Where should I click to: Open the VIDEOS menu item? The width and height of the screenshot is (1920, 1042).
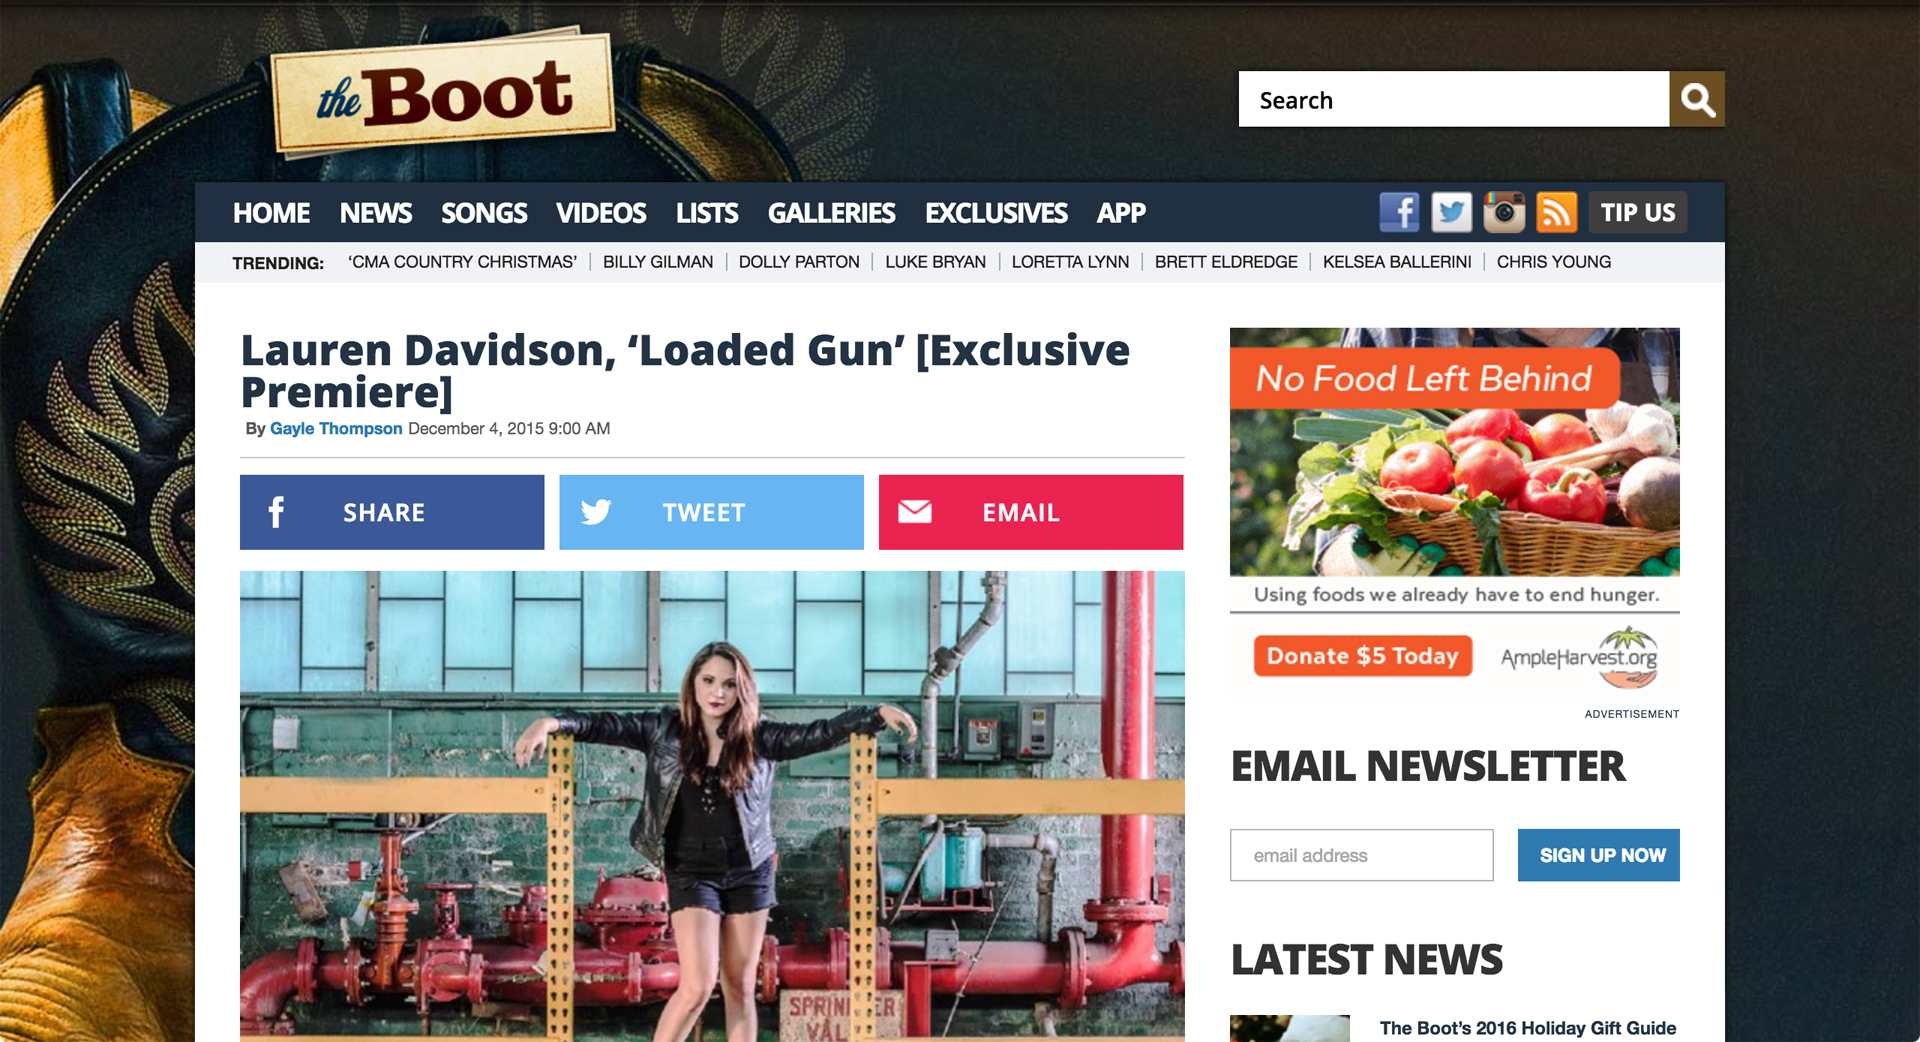click(x=601, y=213)
